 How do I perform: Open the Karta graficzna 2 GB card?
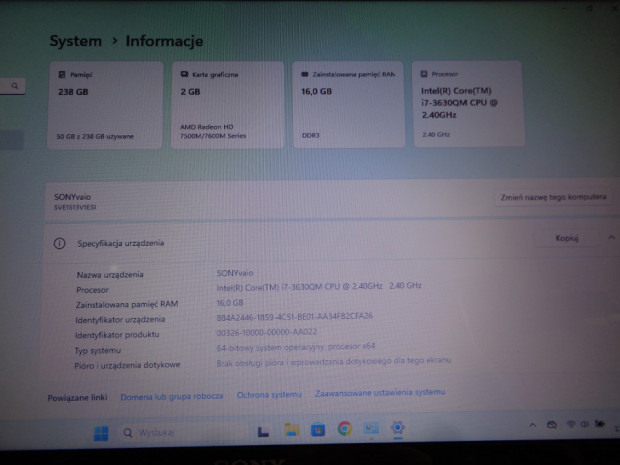(x=227, y=105)
